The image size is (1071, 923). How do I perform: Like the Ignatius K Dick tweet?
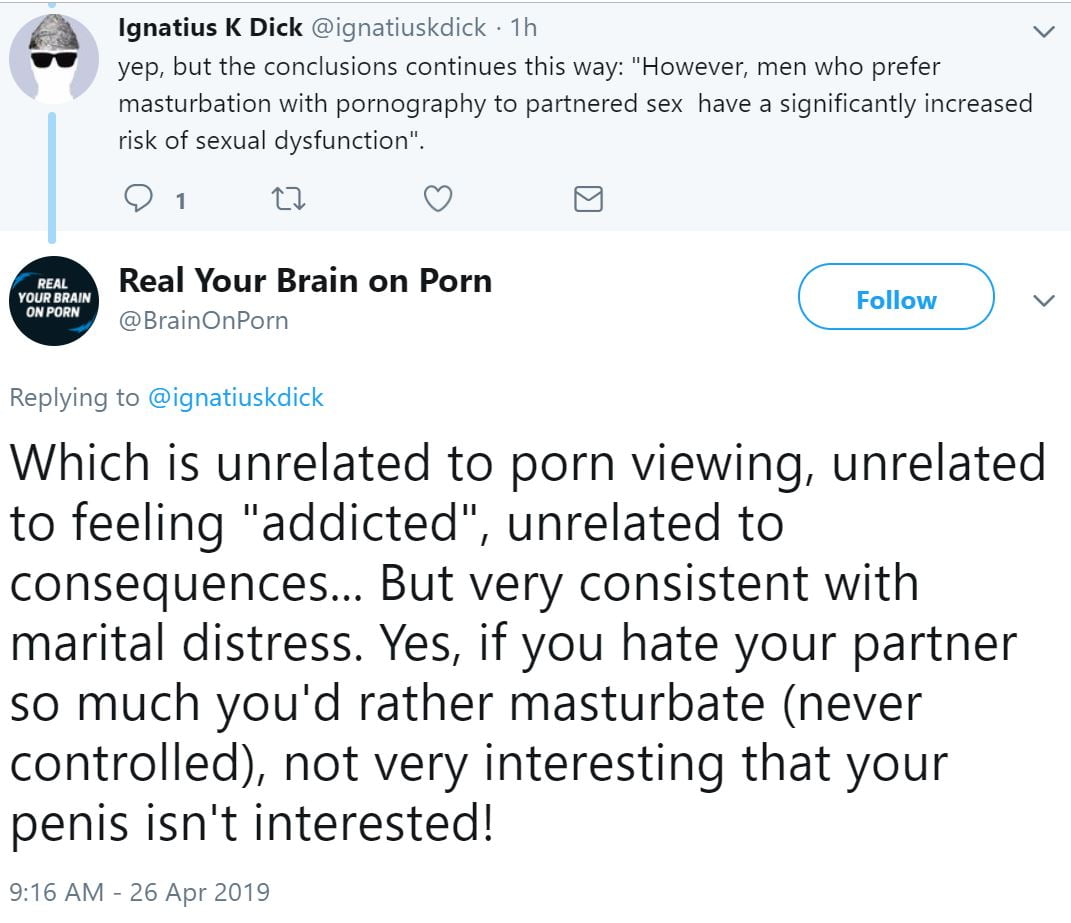click(438, 200)
